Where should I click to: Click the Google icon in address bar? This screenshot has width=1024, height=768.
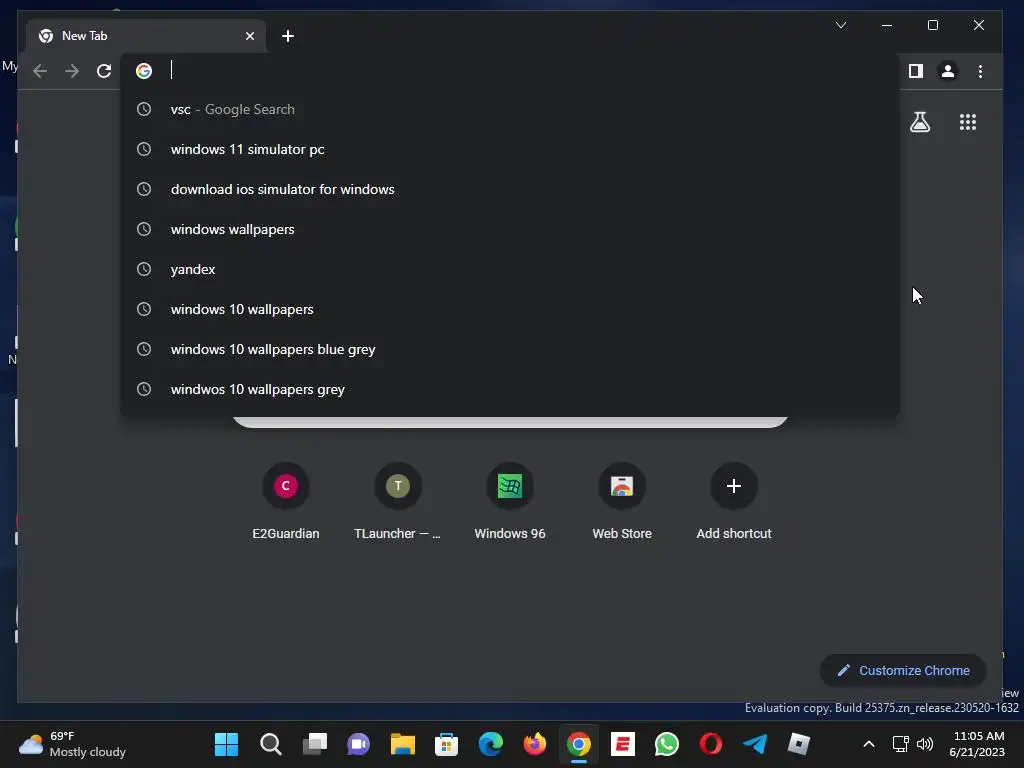pos(144,71)
